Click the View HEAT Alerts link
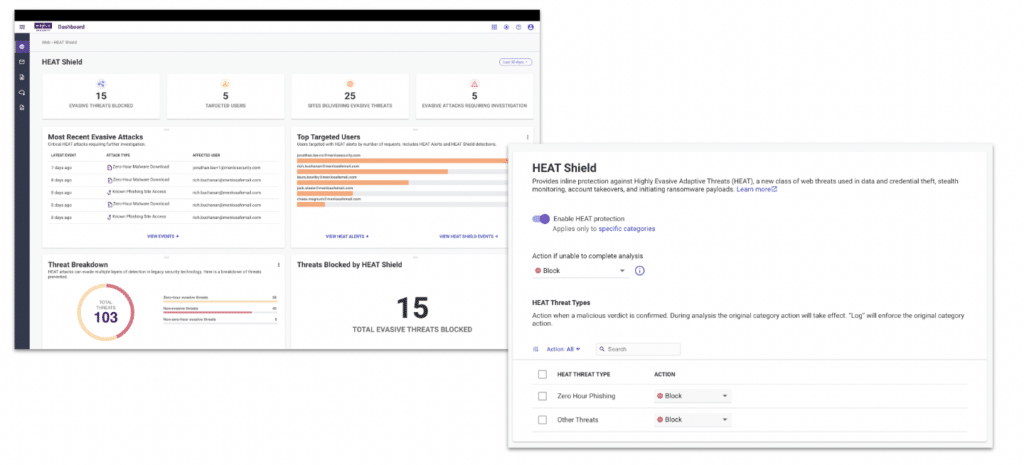This screenshot has width=1024, height=465. click(x=347, y=236)
